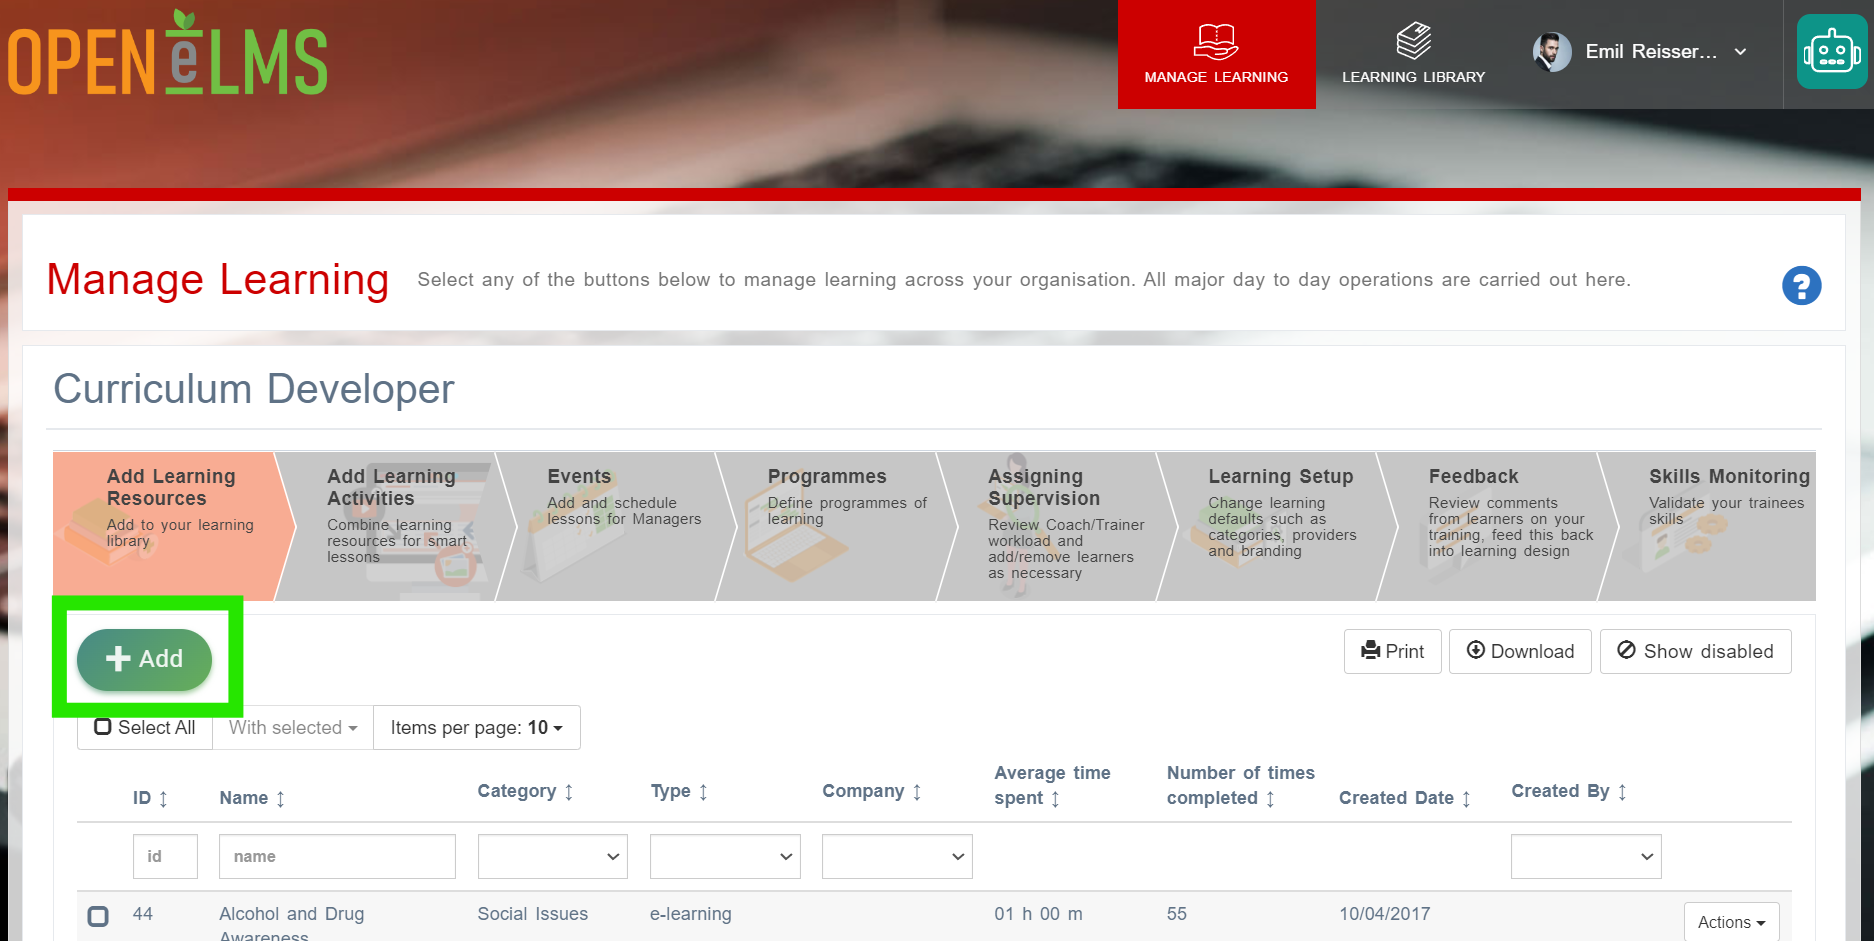This screenshot has height=941, width=1874.
Task: Open the Programmes step
Action: point(836,526)
